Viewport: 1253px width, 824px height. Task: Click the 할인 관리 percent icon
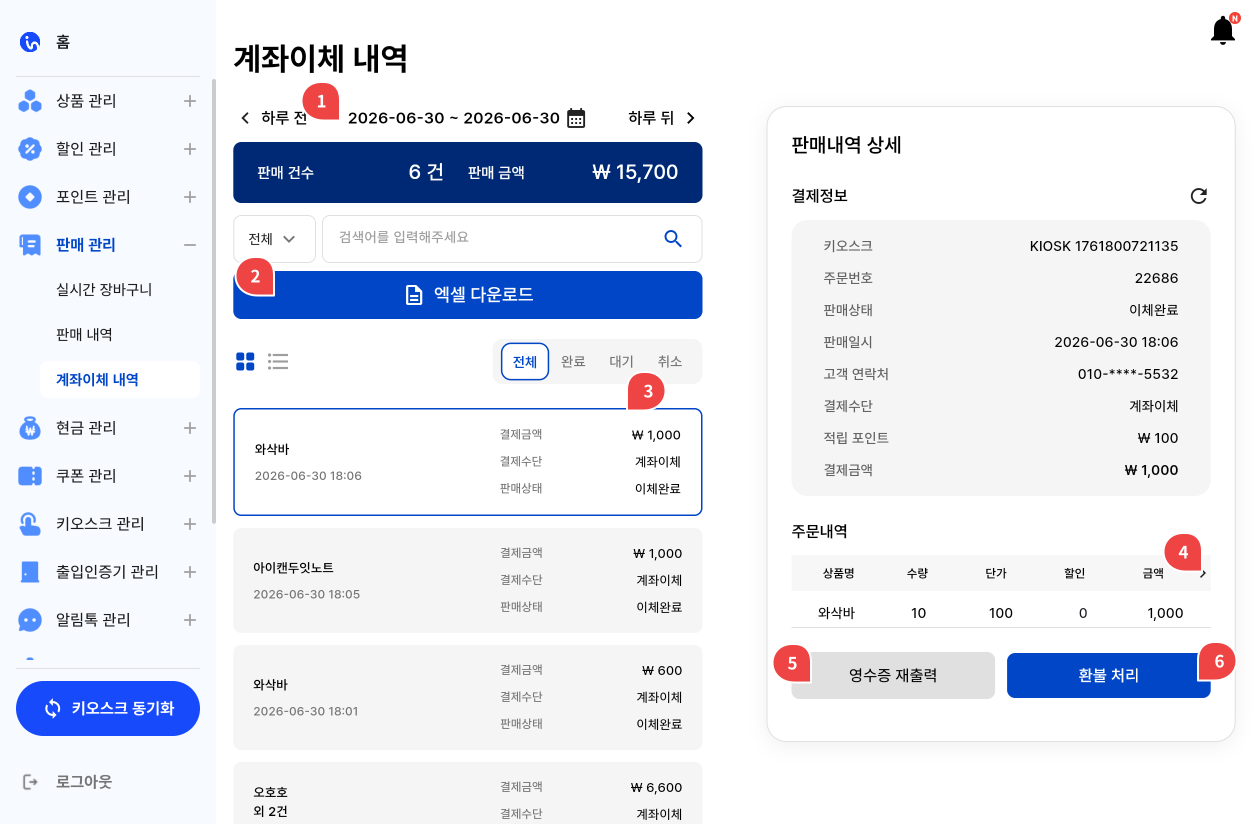point(30,149)
